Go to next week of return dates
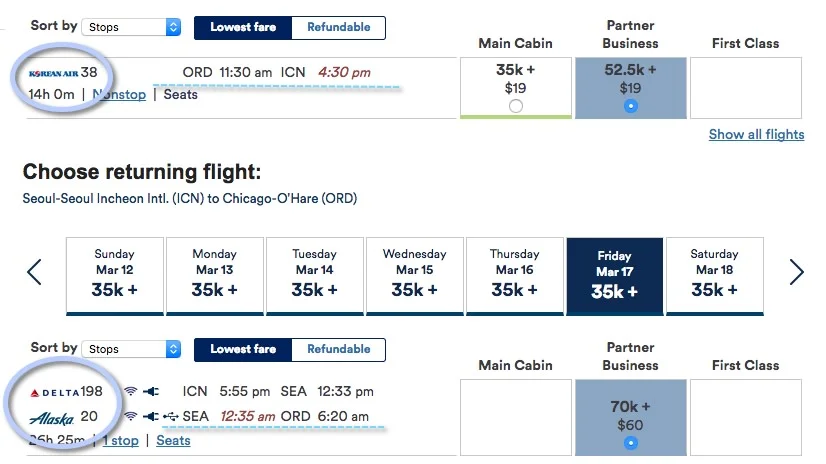 click(x=796, y=272)
